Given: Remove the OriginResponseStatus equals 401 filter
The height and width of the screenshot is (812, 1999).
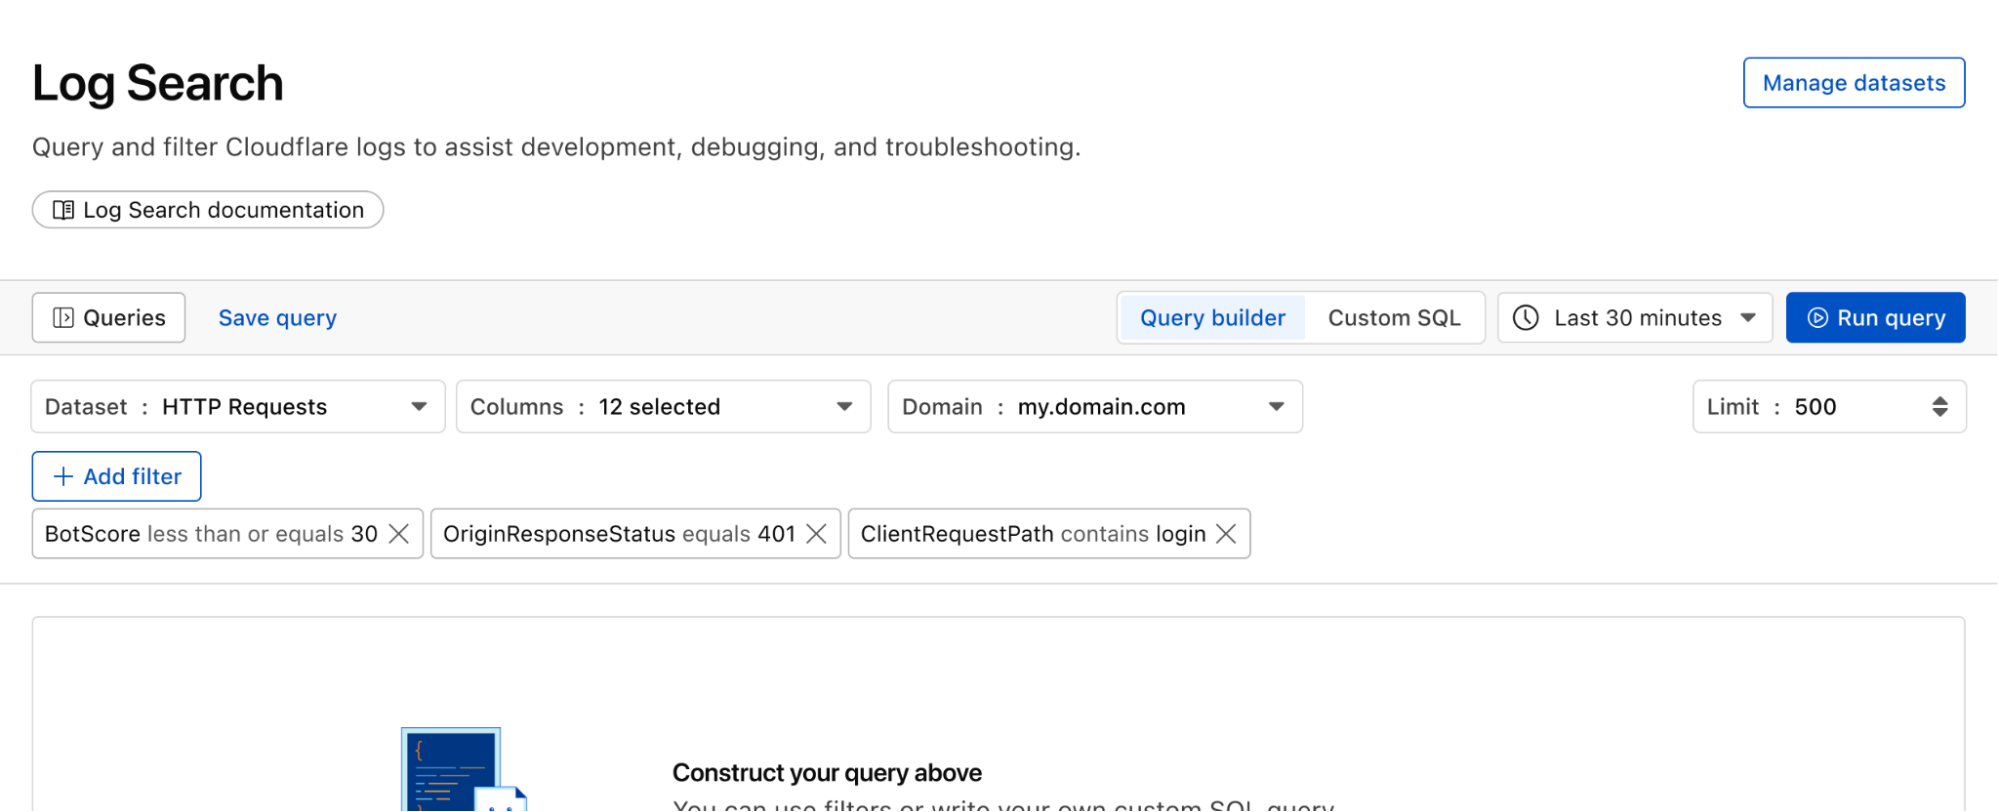Looking at the screenshot, I should click(x=816, y=534).
